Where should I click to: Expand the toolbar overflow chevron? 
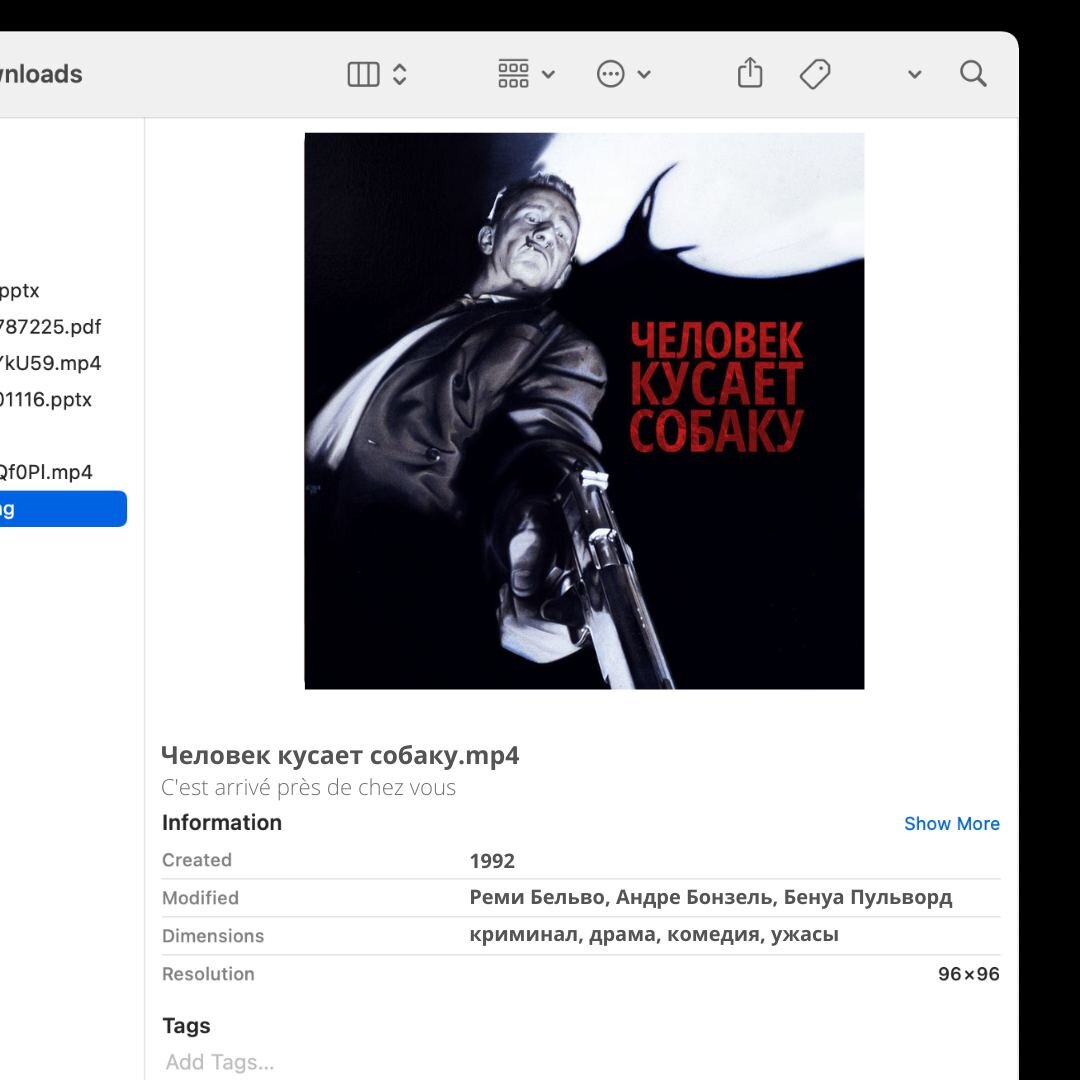[914, 74]
